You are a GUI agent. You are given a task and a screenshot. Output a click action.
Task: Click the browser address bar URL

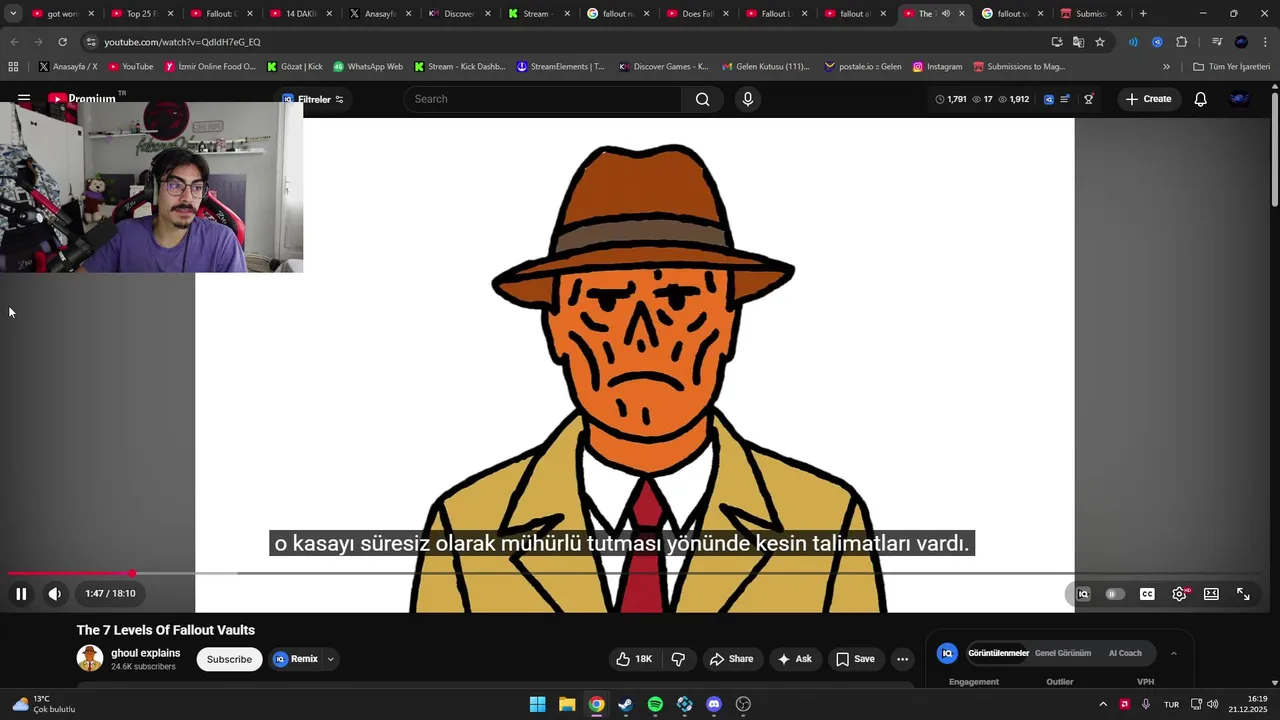182,42
